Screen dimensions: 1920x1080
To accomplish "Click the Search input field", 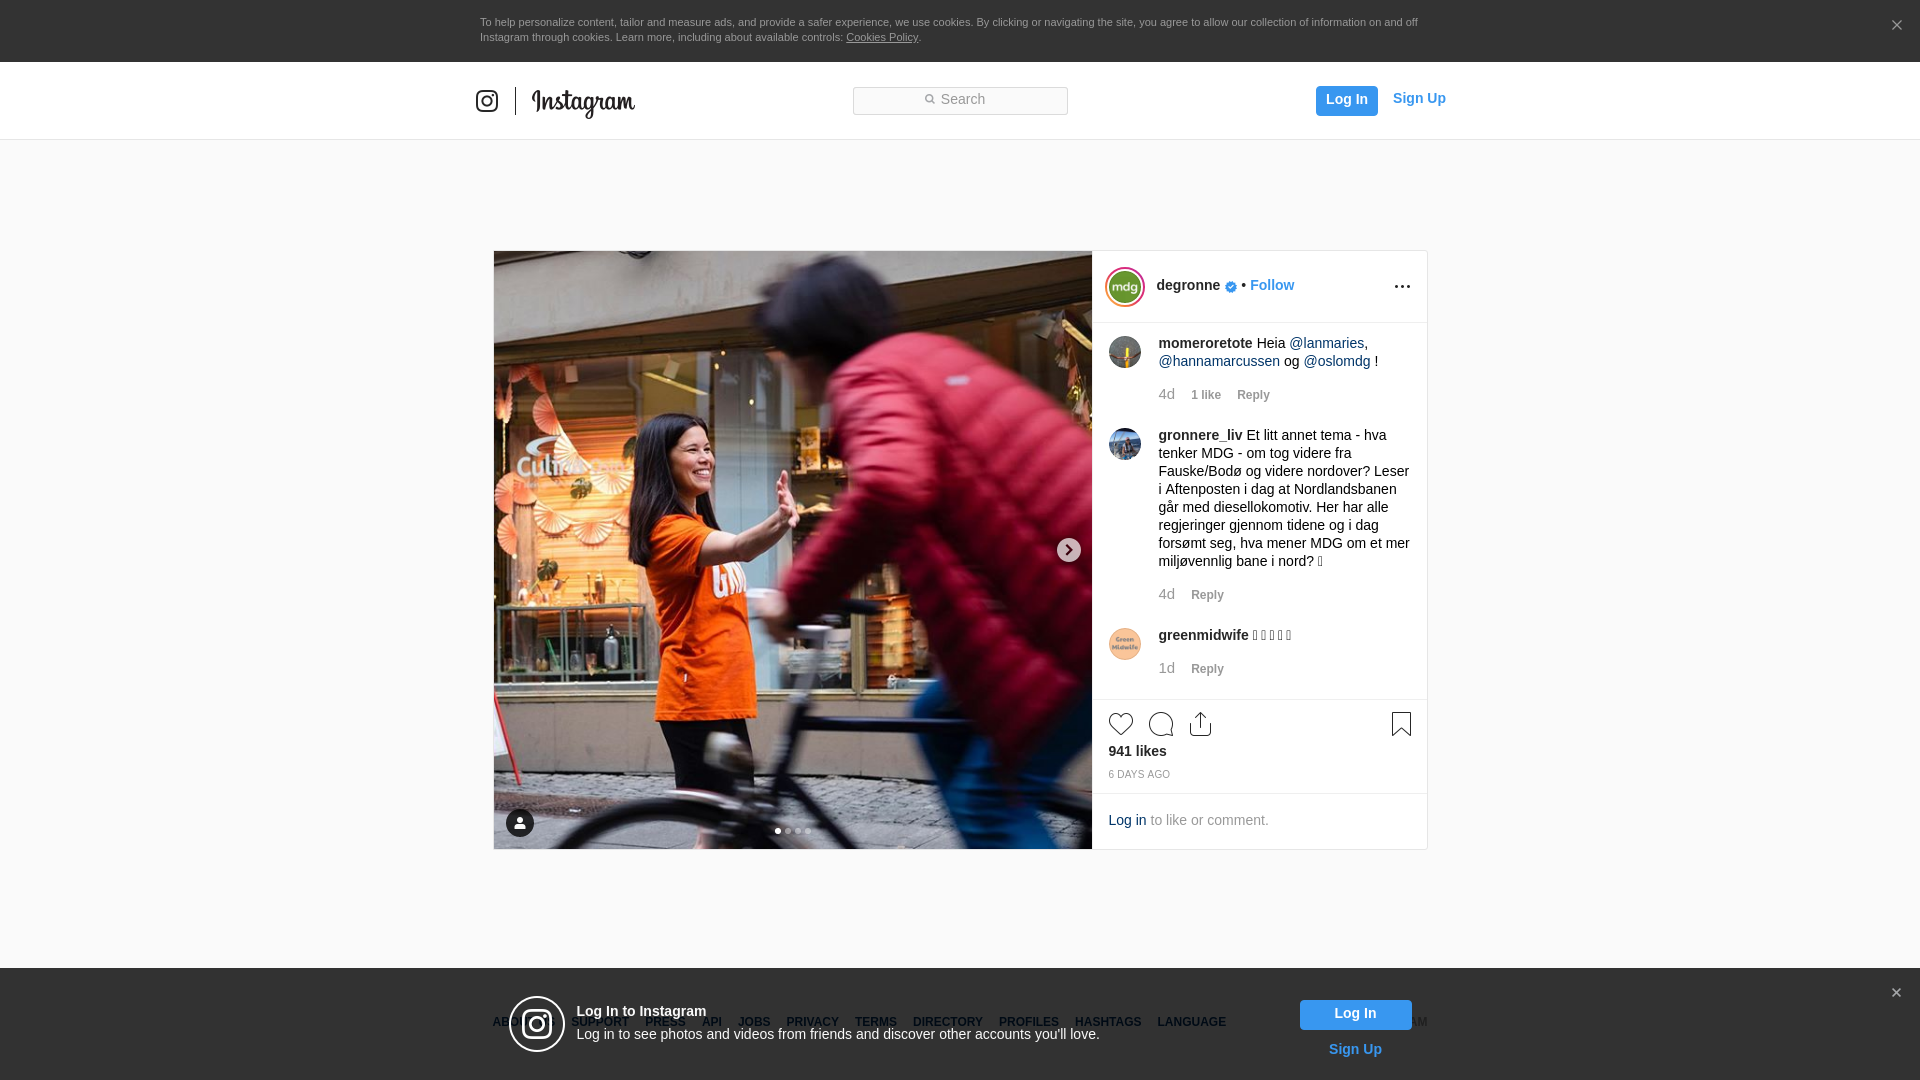I will (x=960, y=101).
